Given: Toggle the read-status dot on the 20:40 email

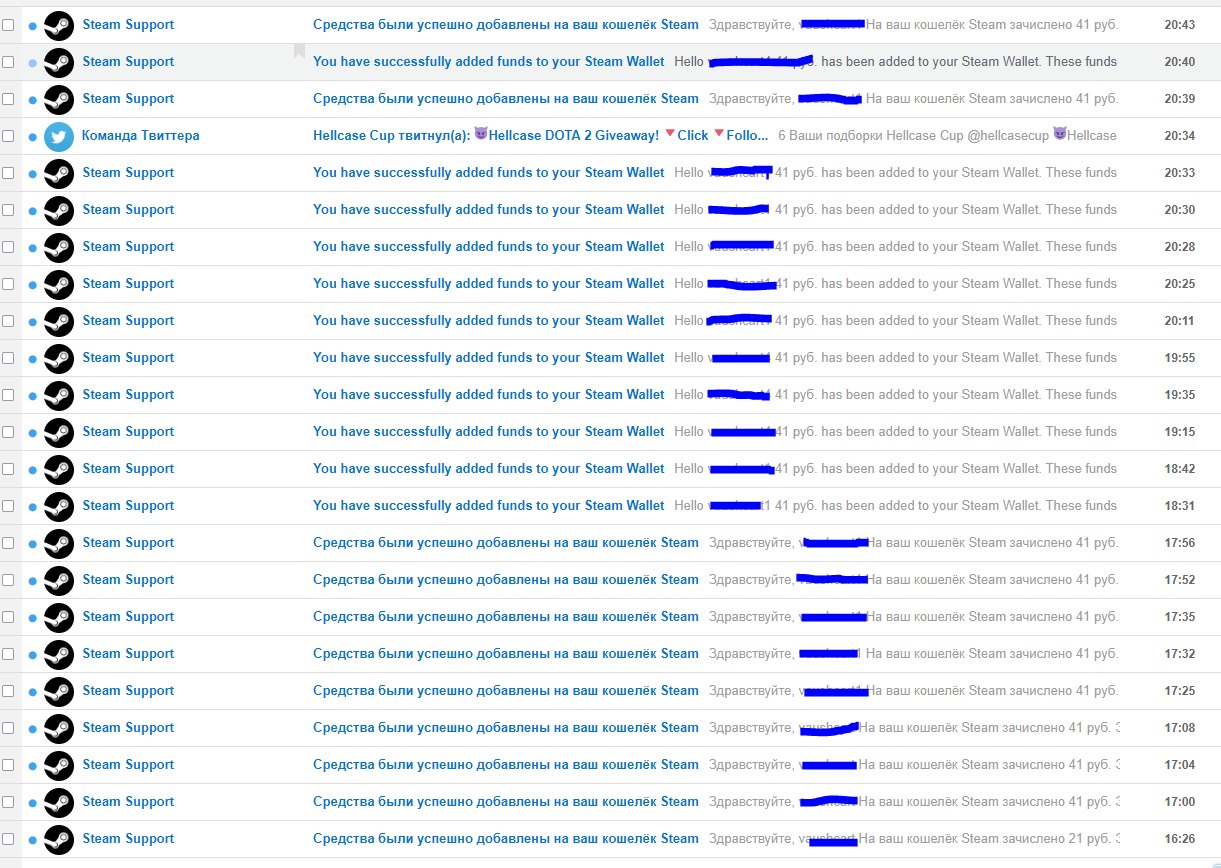Looking at the screenshot, I should coord(33,62).
